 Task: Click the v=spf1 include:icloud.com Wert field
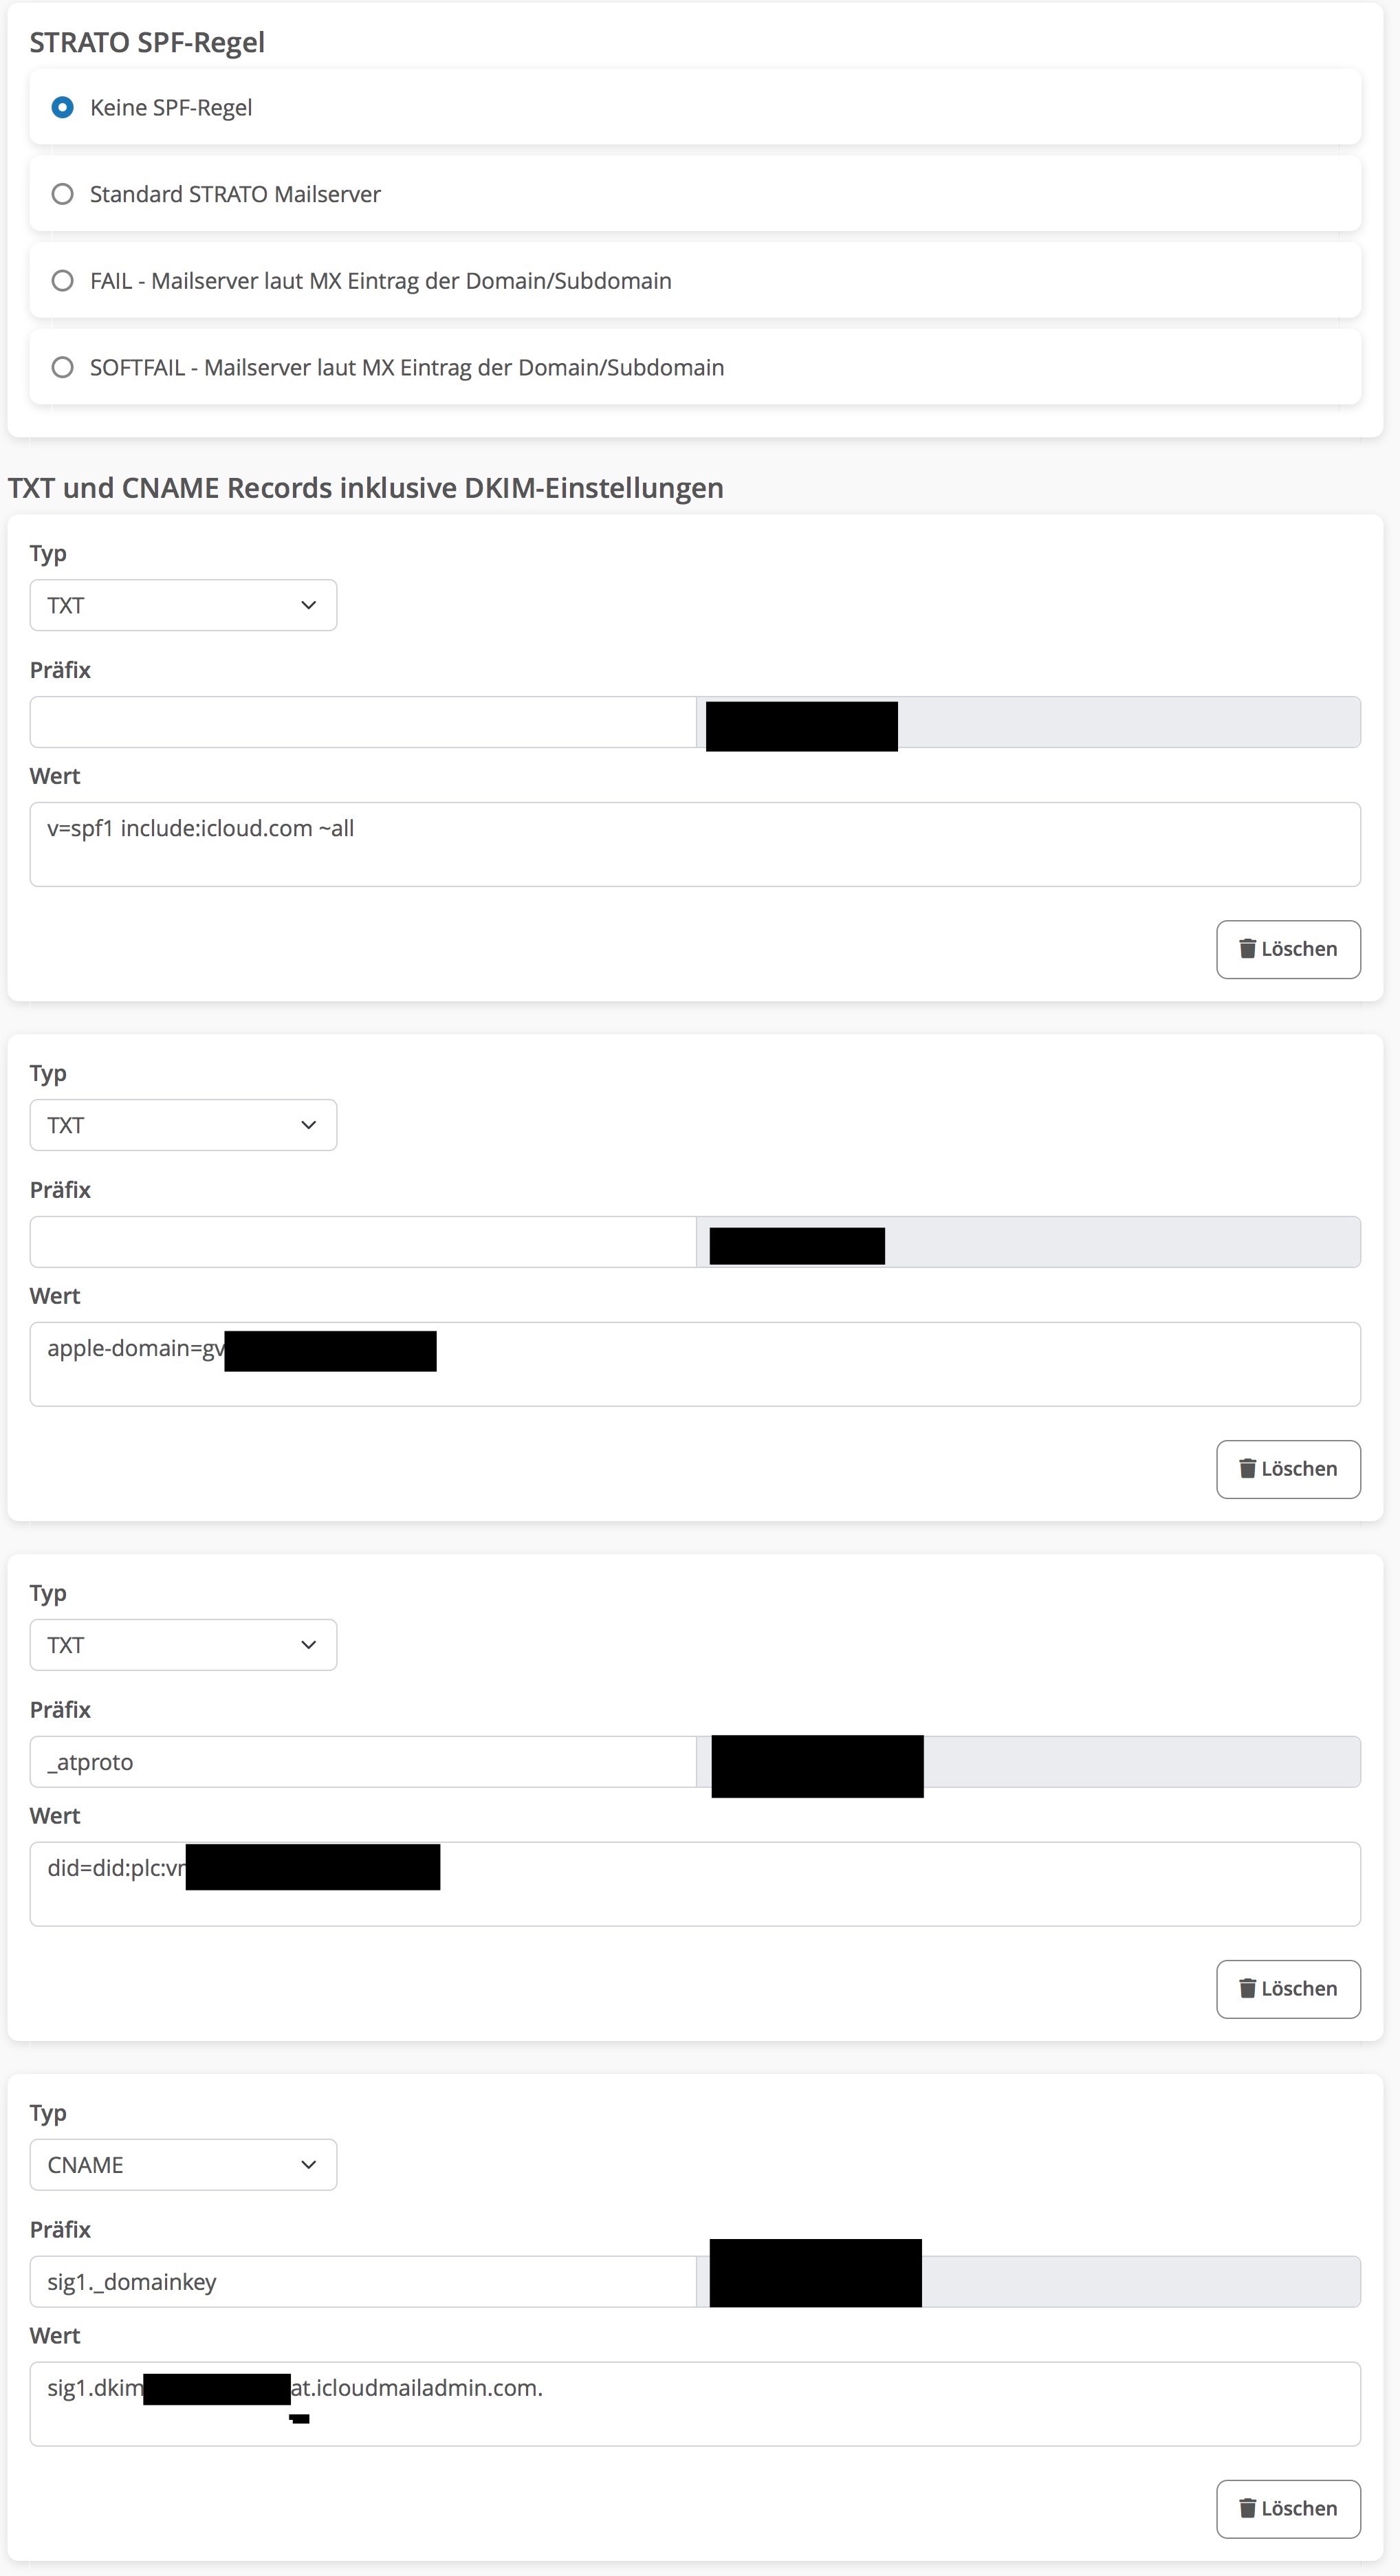click(x=695, y=844)
